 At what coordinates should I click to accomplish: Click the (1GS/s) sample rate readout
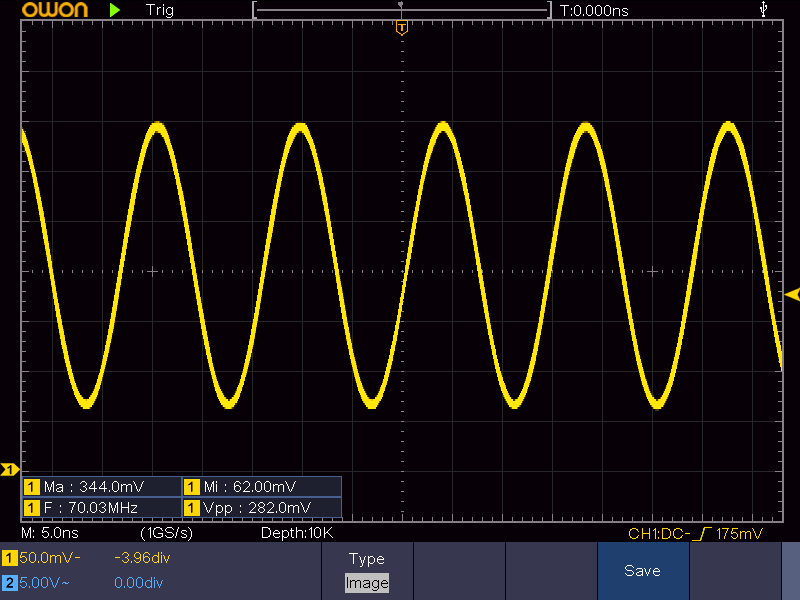(x=166, y=533)
